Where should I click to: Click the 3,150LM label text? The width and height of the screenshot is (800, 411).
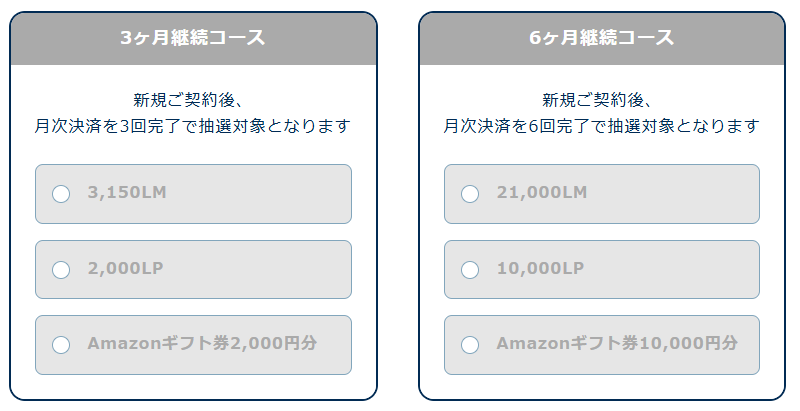point(125,193)
